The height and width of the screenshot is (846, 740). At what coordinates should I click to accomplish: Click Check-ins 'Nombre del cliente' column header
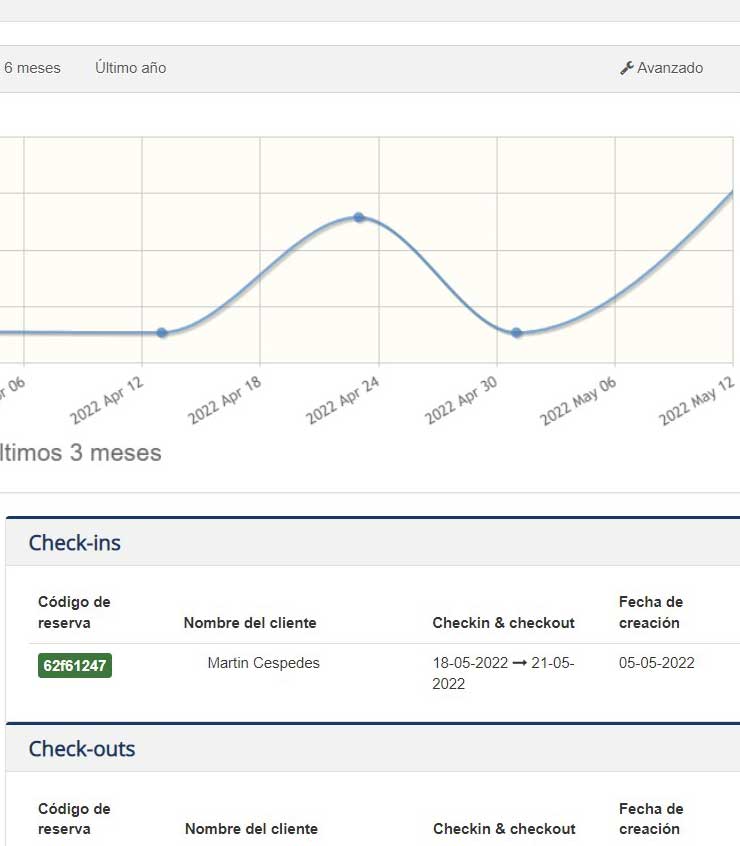pyautogui.click(x=250, y=623)
